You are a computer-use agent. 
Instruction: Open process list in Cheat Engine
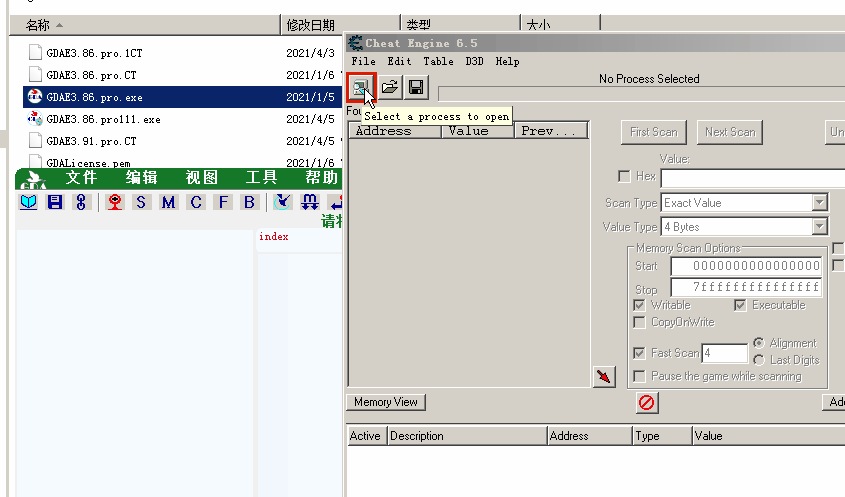tap(361, 87)
